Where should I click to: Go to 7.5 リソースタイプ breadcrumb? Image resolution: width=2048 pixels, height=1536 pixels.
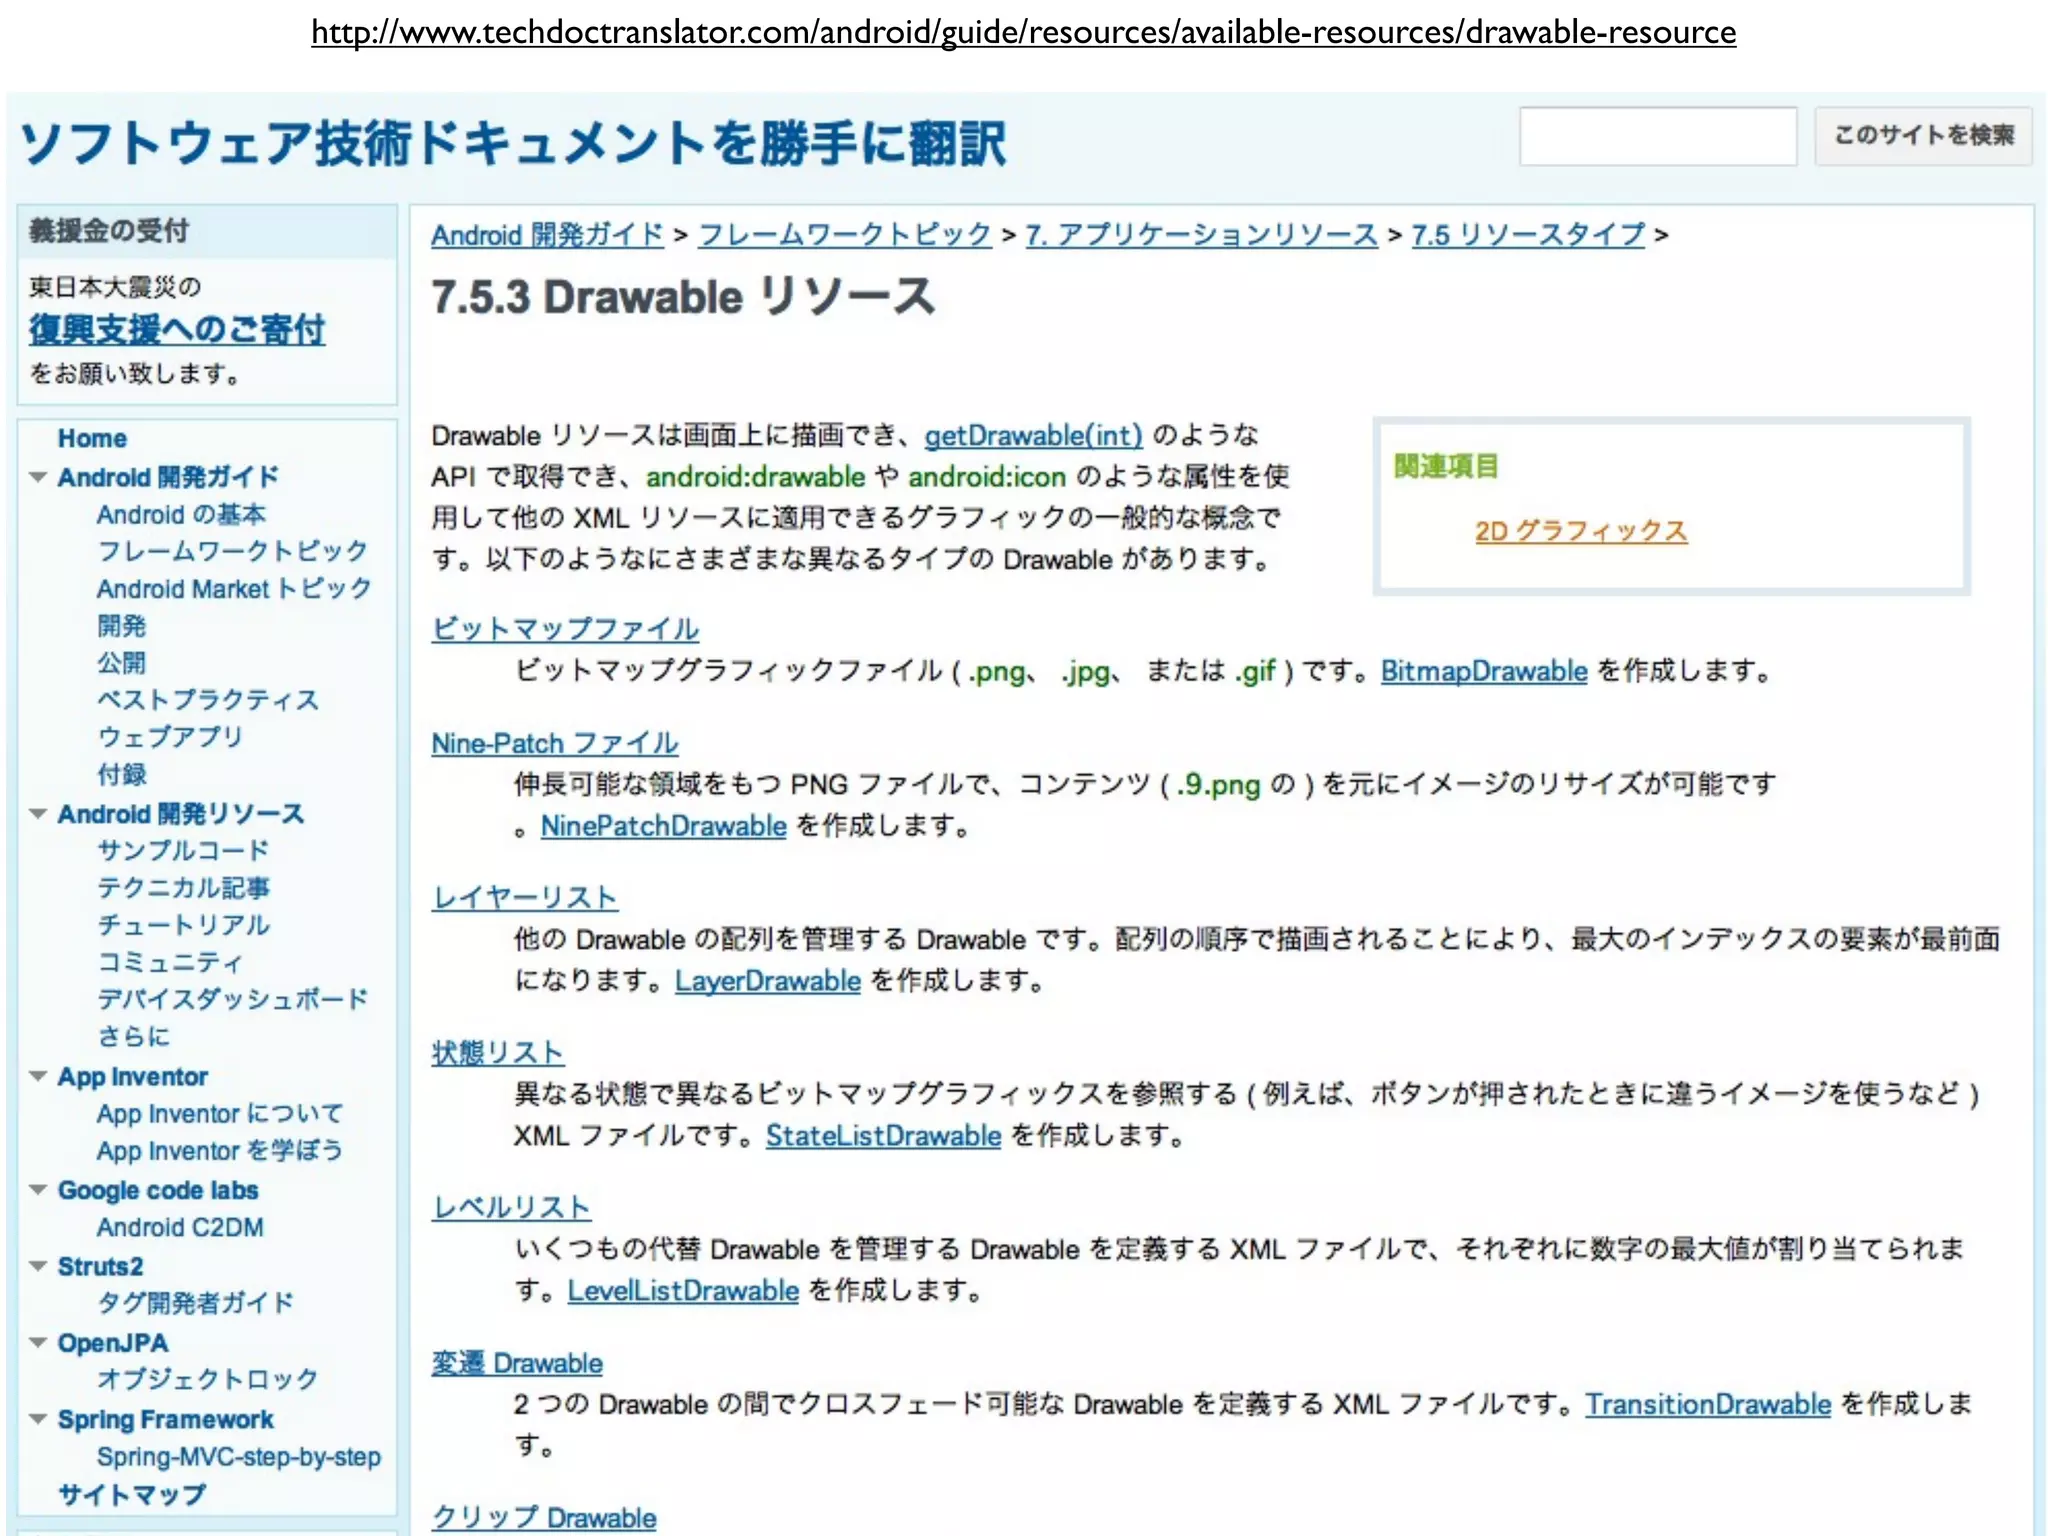coord(1528,235)
